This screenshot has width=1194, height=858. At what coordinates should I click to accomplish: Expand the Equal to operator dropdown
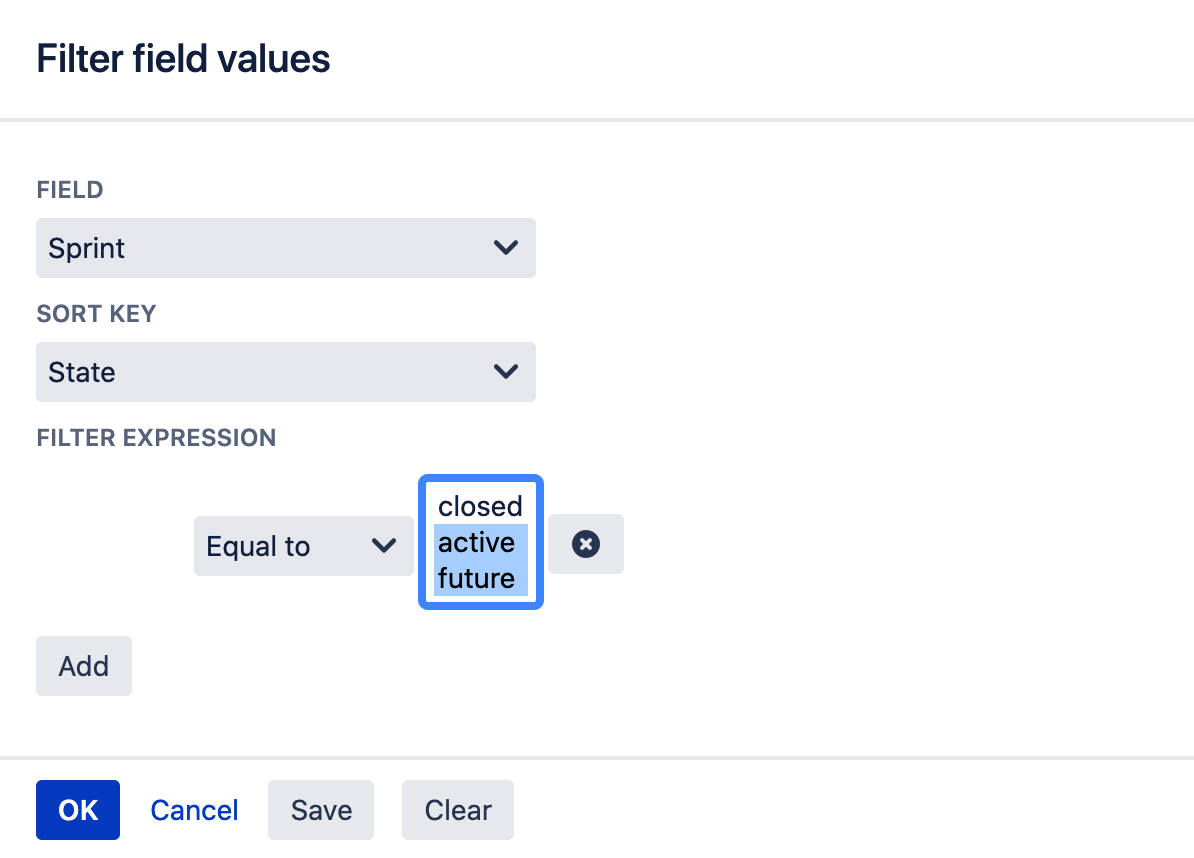(304, 546)
